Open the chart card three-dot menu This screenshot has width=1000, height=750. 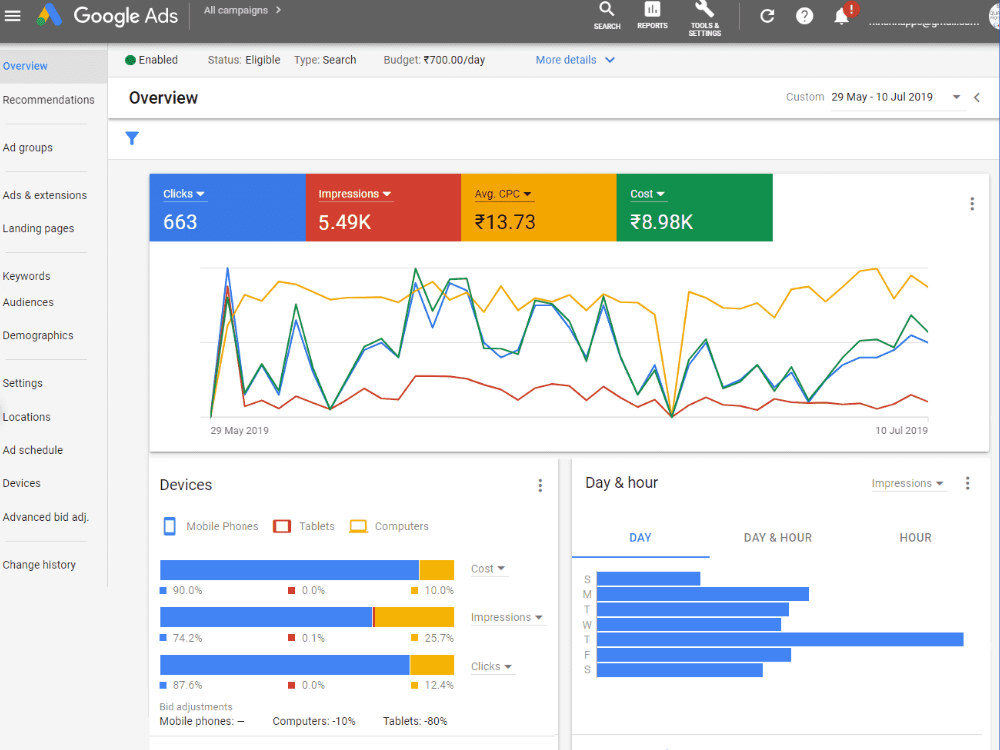pos(971,204)
